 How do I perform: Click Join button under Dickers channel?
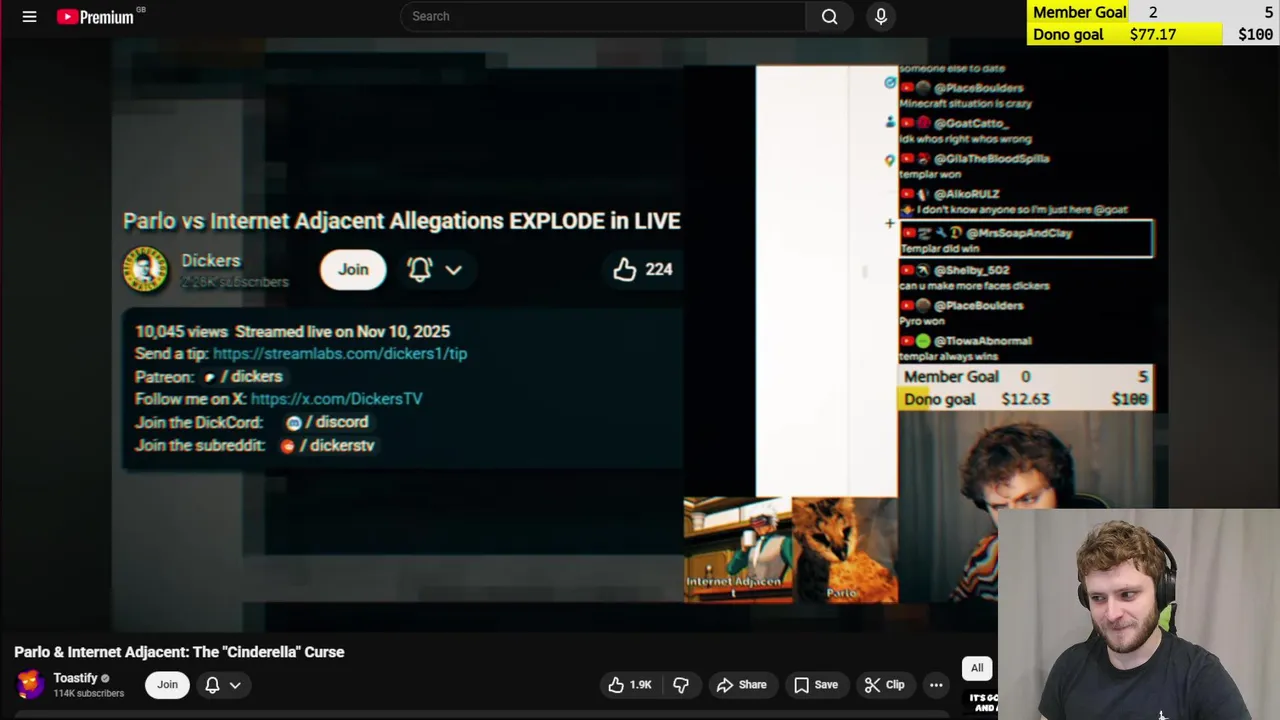353,269
